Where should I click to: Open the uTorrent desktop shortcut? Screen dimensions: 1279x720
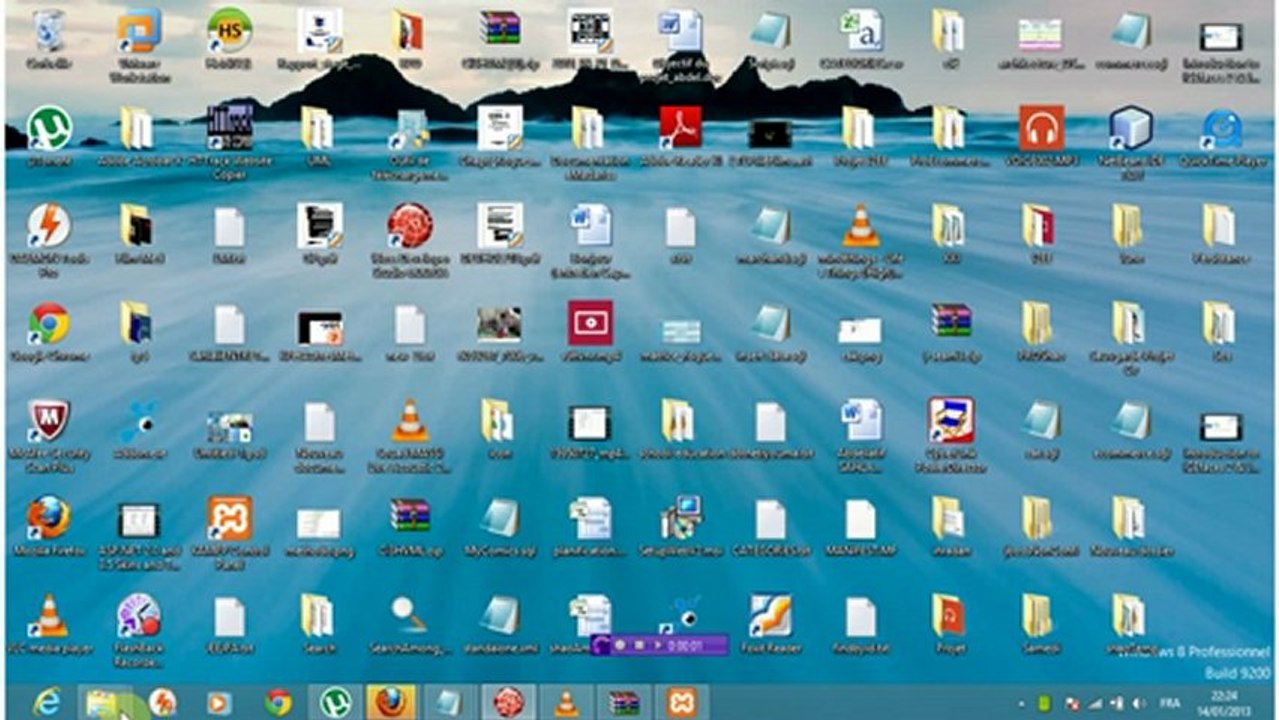[x=47, y=128]
